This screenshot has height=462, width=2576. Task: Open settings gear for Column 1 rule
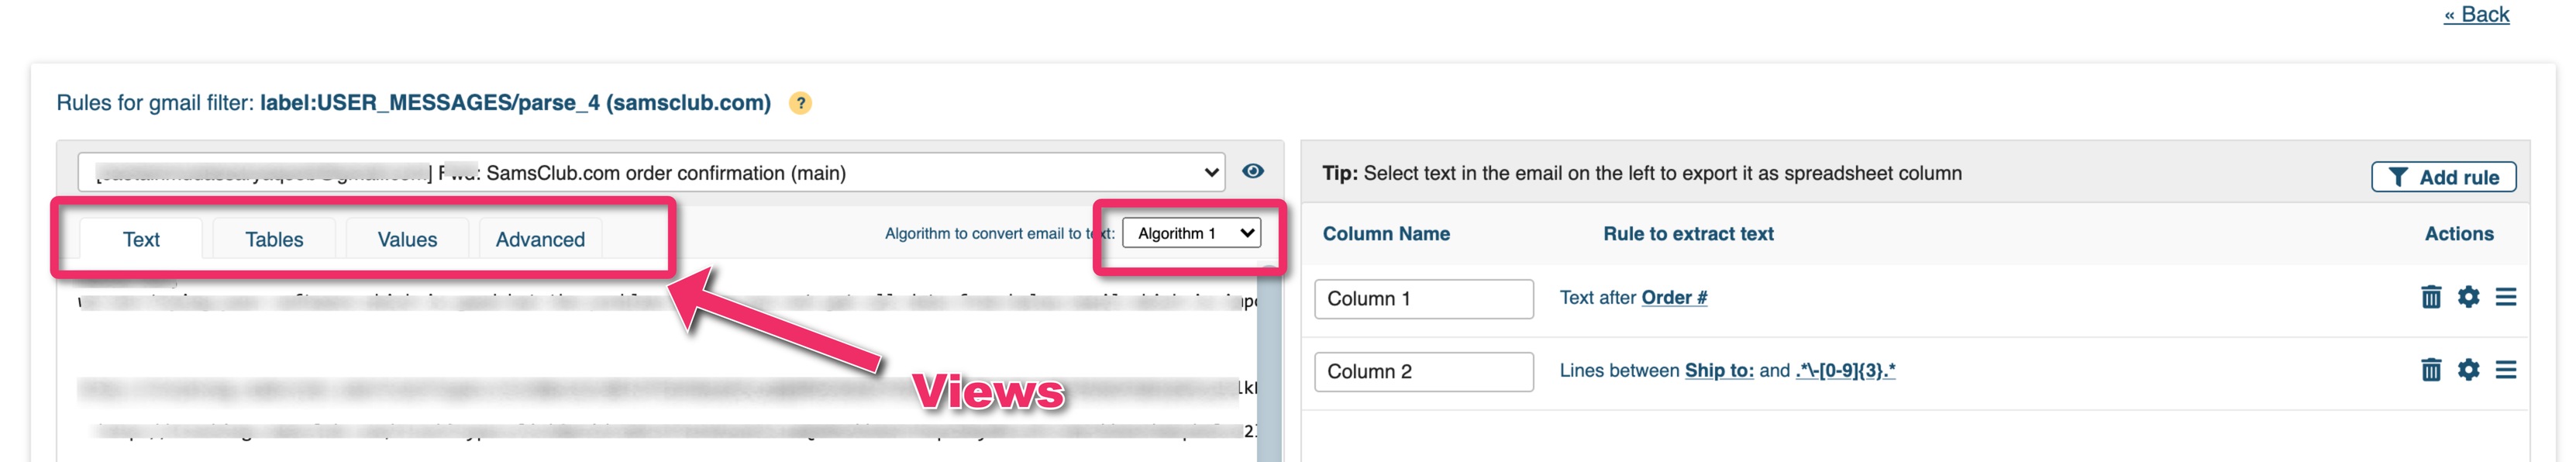click(2468, 297)
